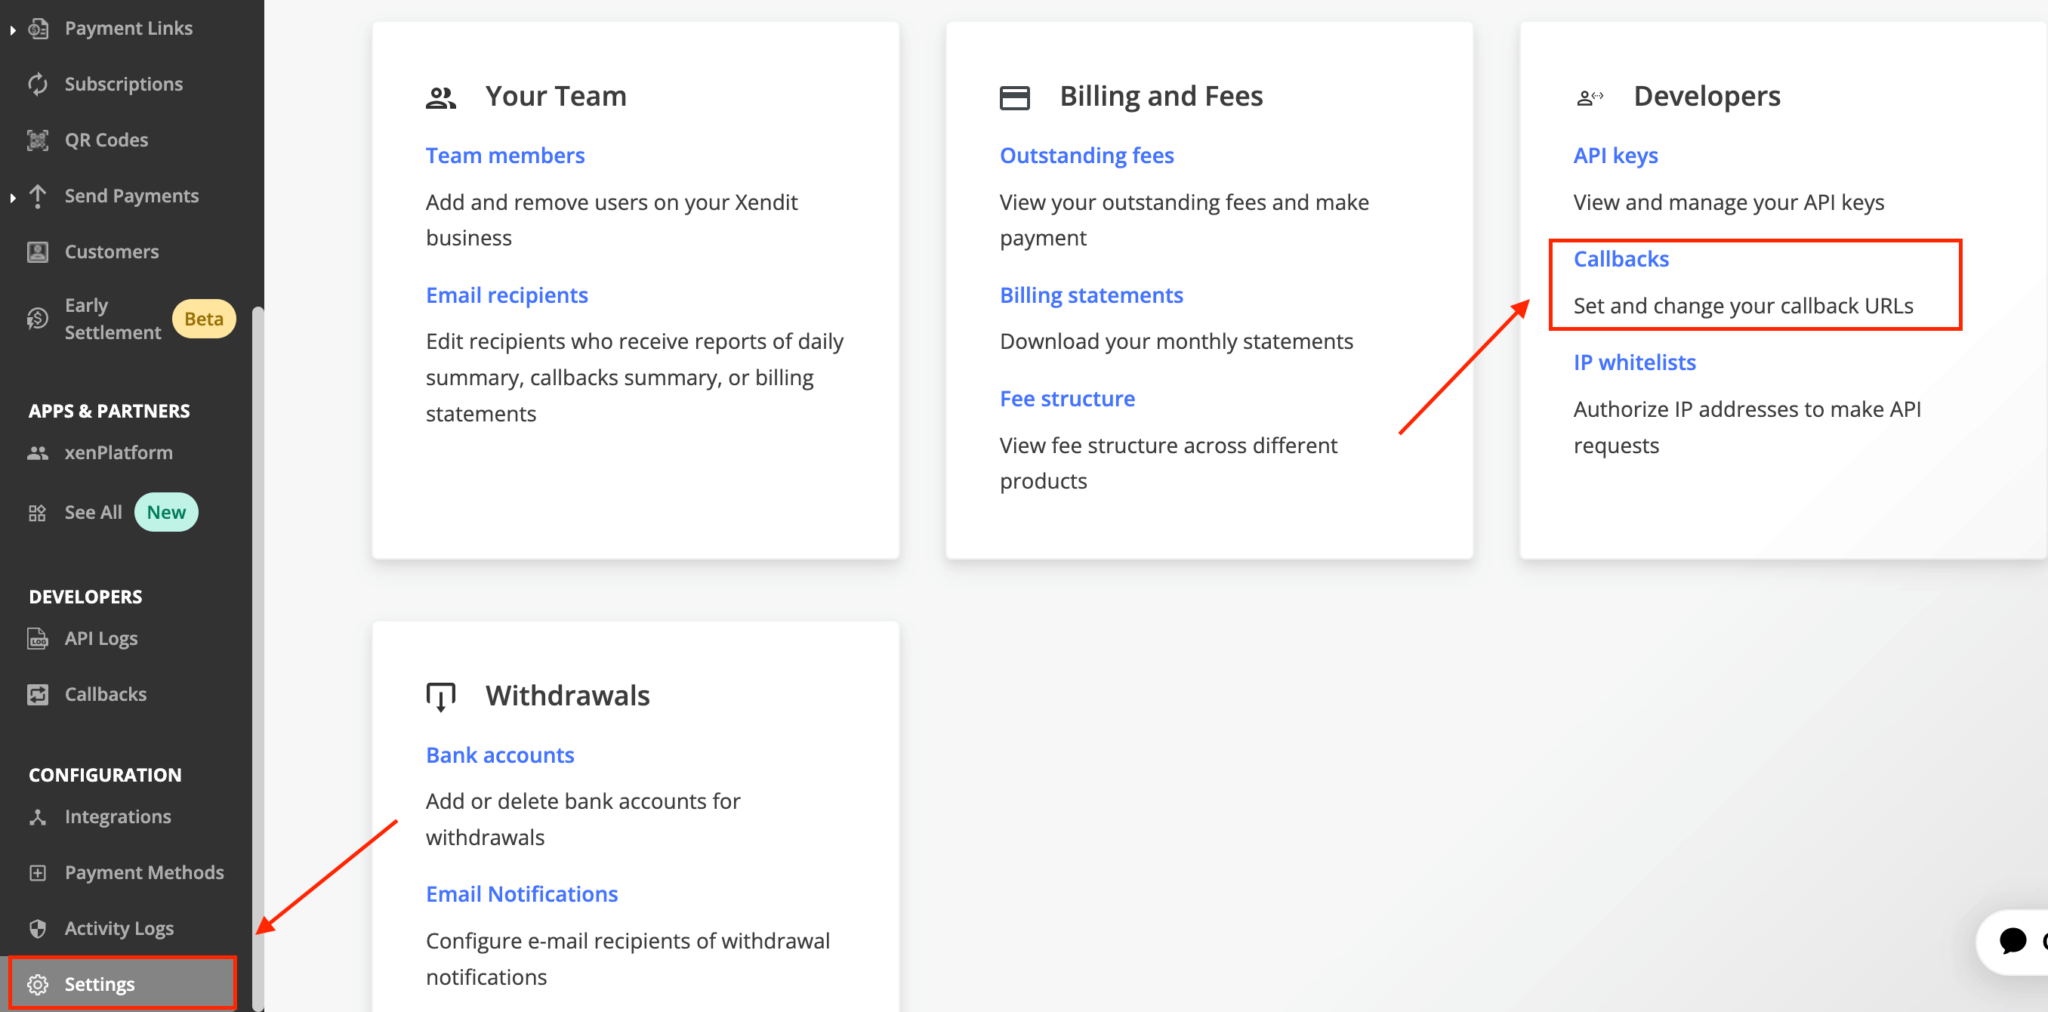
Task: Click the QR Codes icon in sidebar
Action: [38, 140]
